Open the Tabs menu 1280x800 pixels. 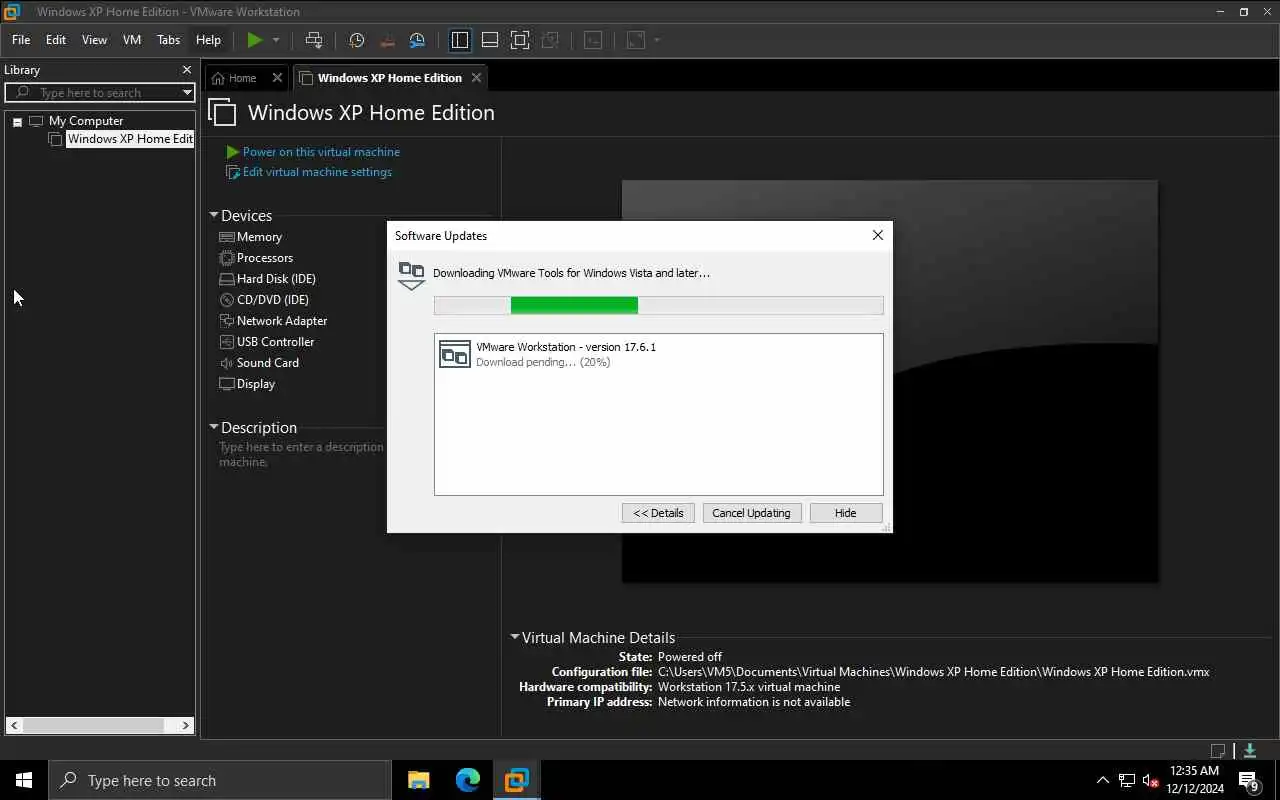point(168,40)
